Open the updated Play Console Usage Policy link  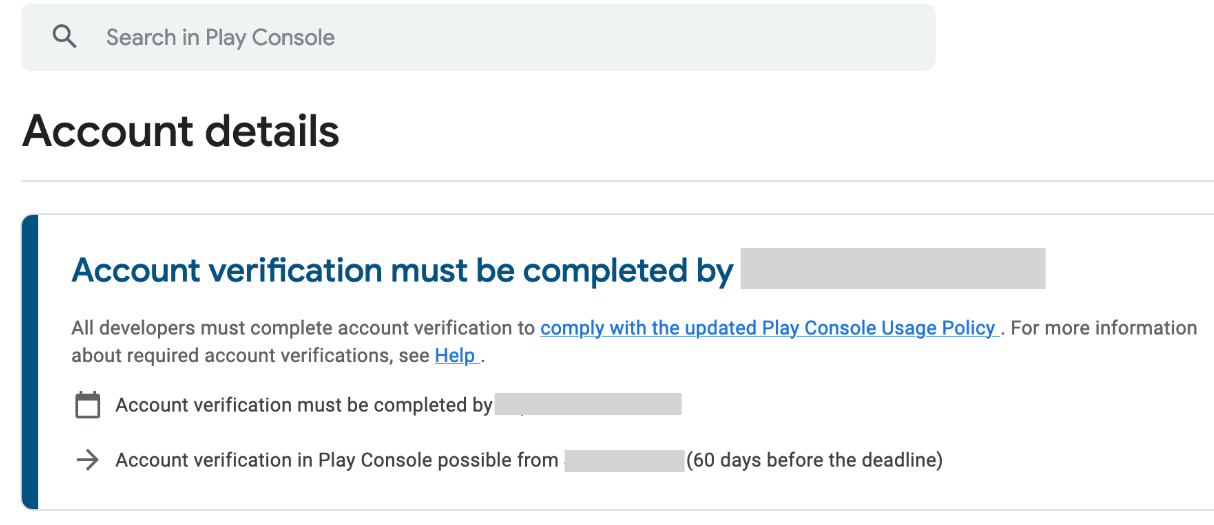click(x=768, y=328)
